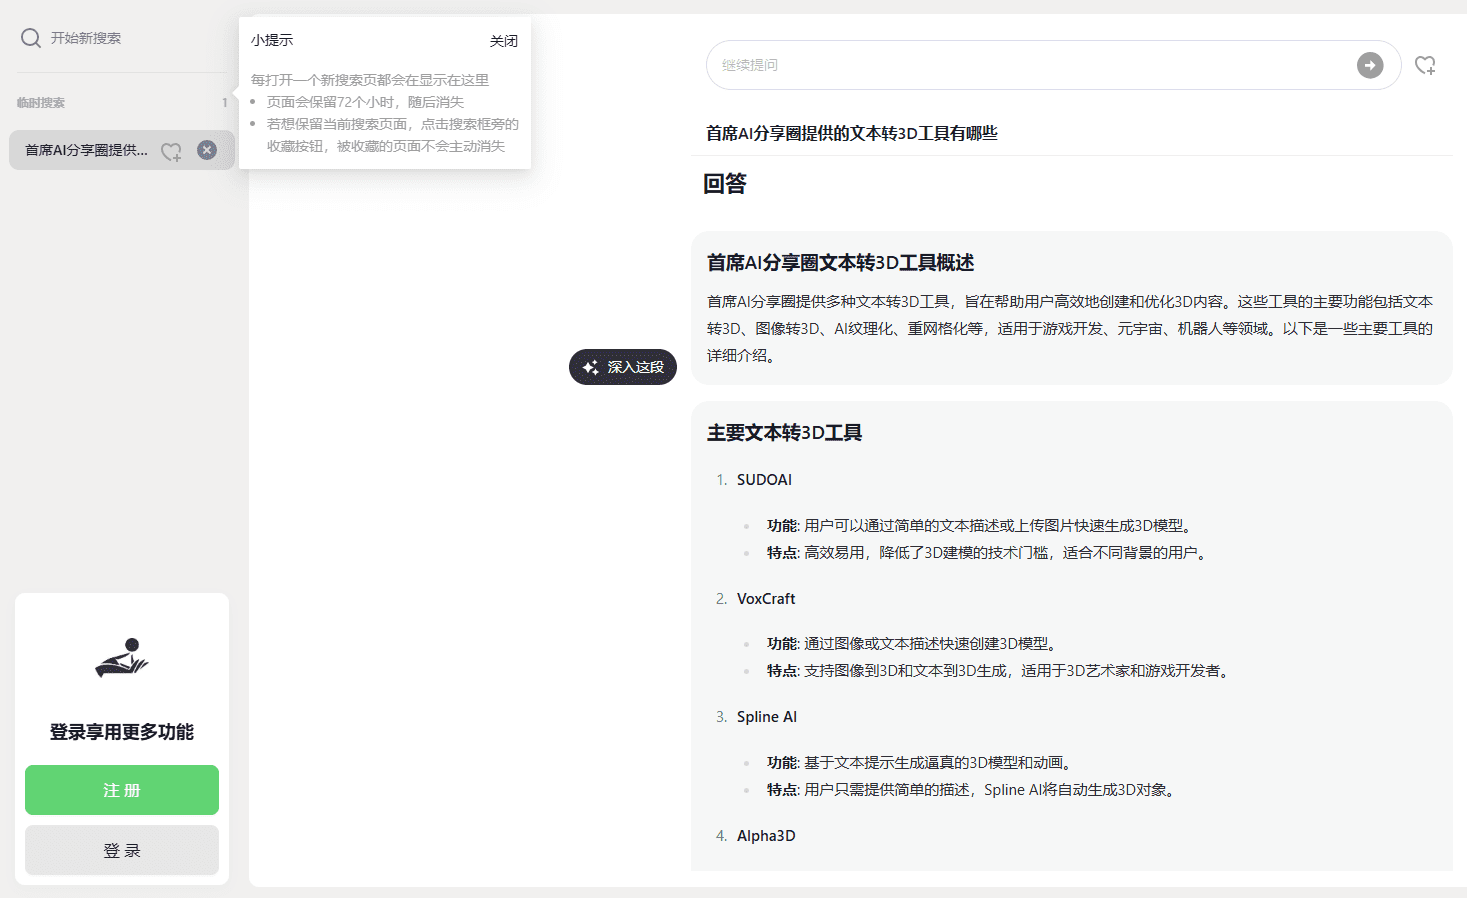The height and width of the screenshot is (898, 1467).
Task: Click the 登录 gray button
Action: pyautogui.click(x=122, y=850)
